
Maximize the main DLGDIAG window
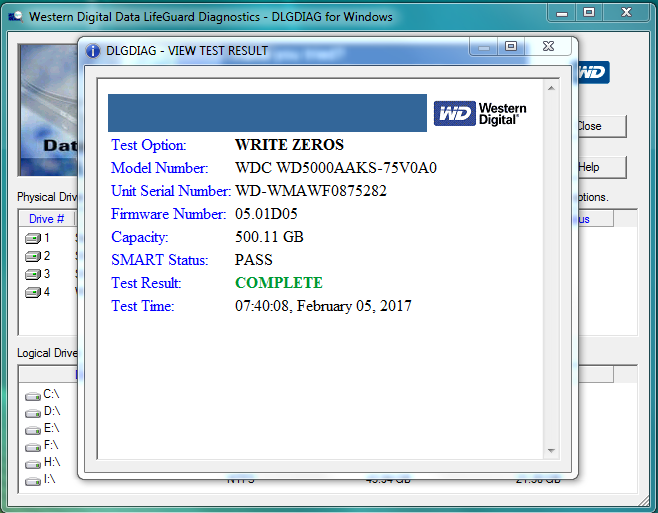[589, 13]
